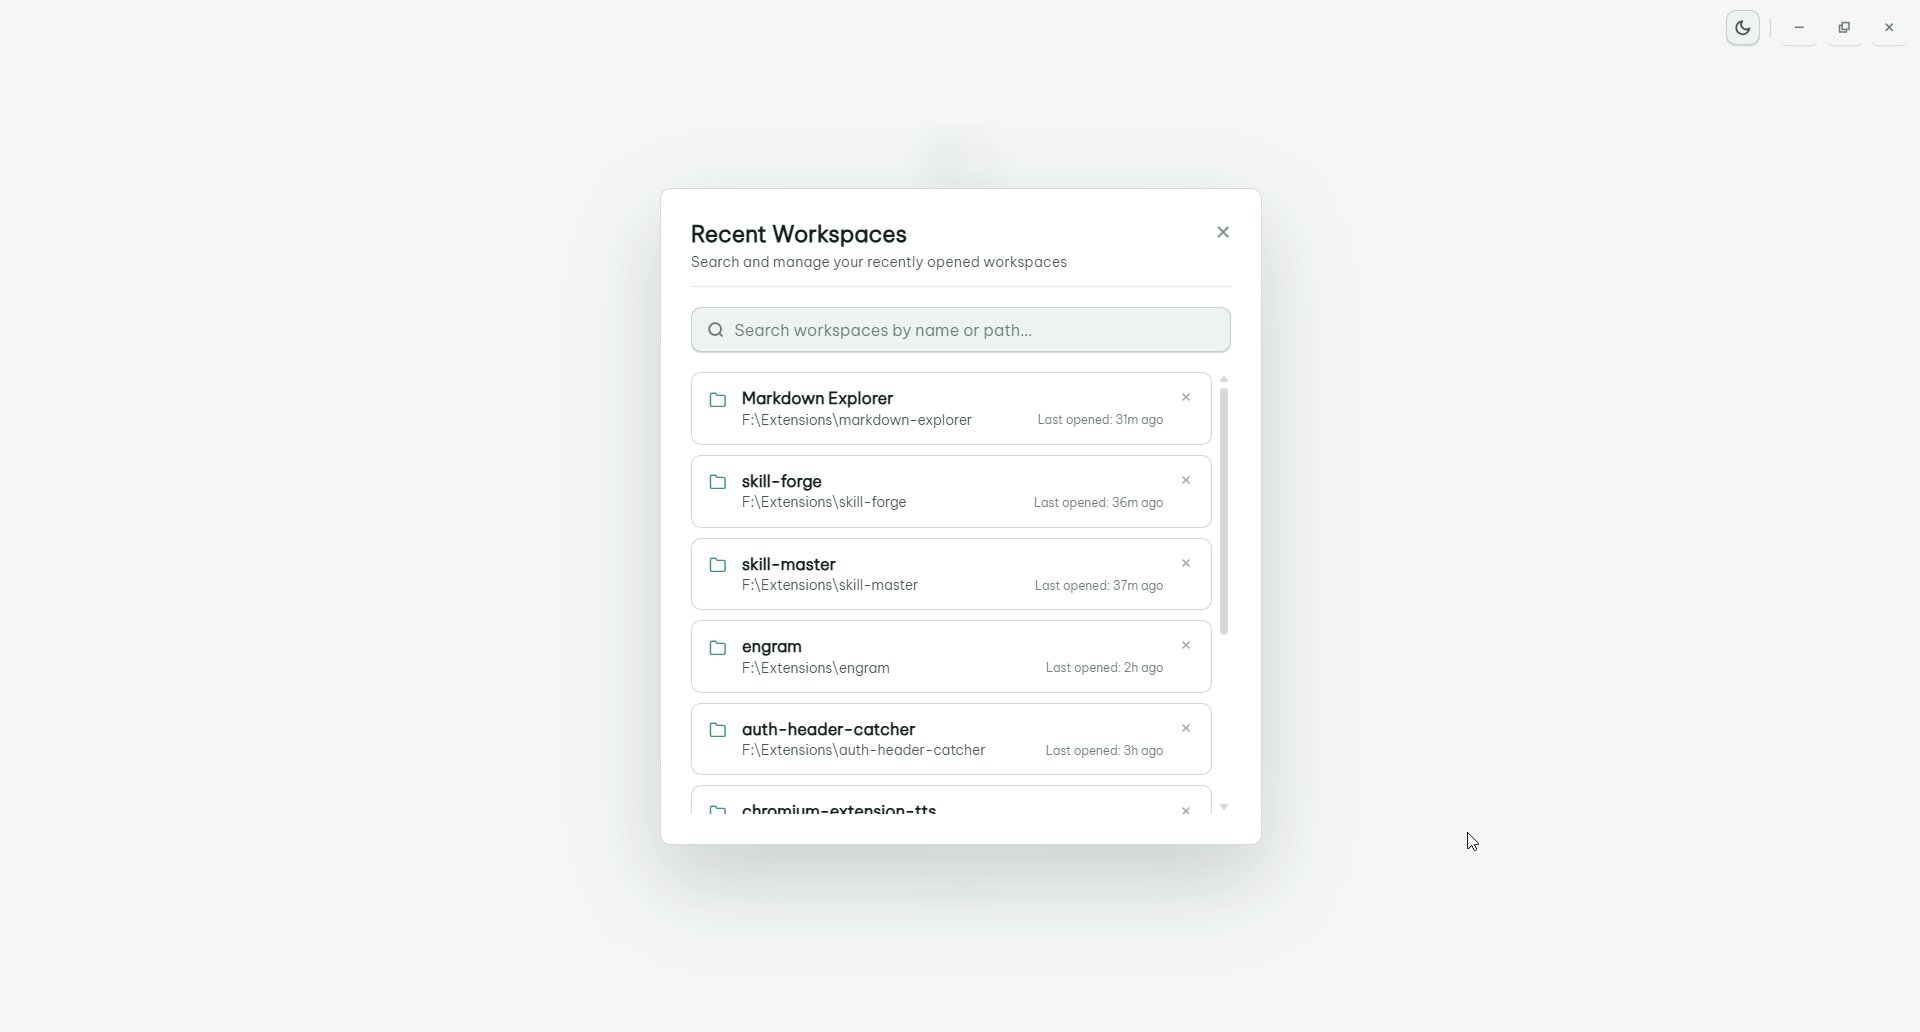Click the search magnifier icon
1920x1032 pixels.
716,330
